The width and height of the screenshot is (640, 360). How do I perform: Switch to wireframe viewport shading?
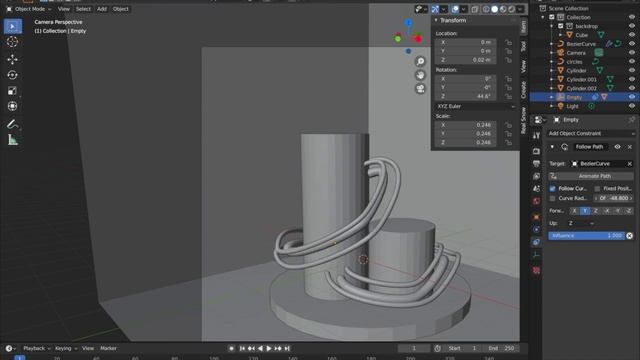coord(486,9)
